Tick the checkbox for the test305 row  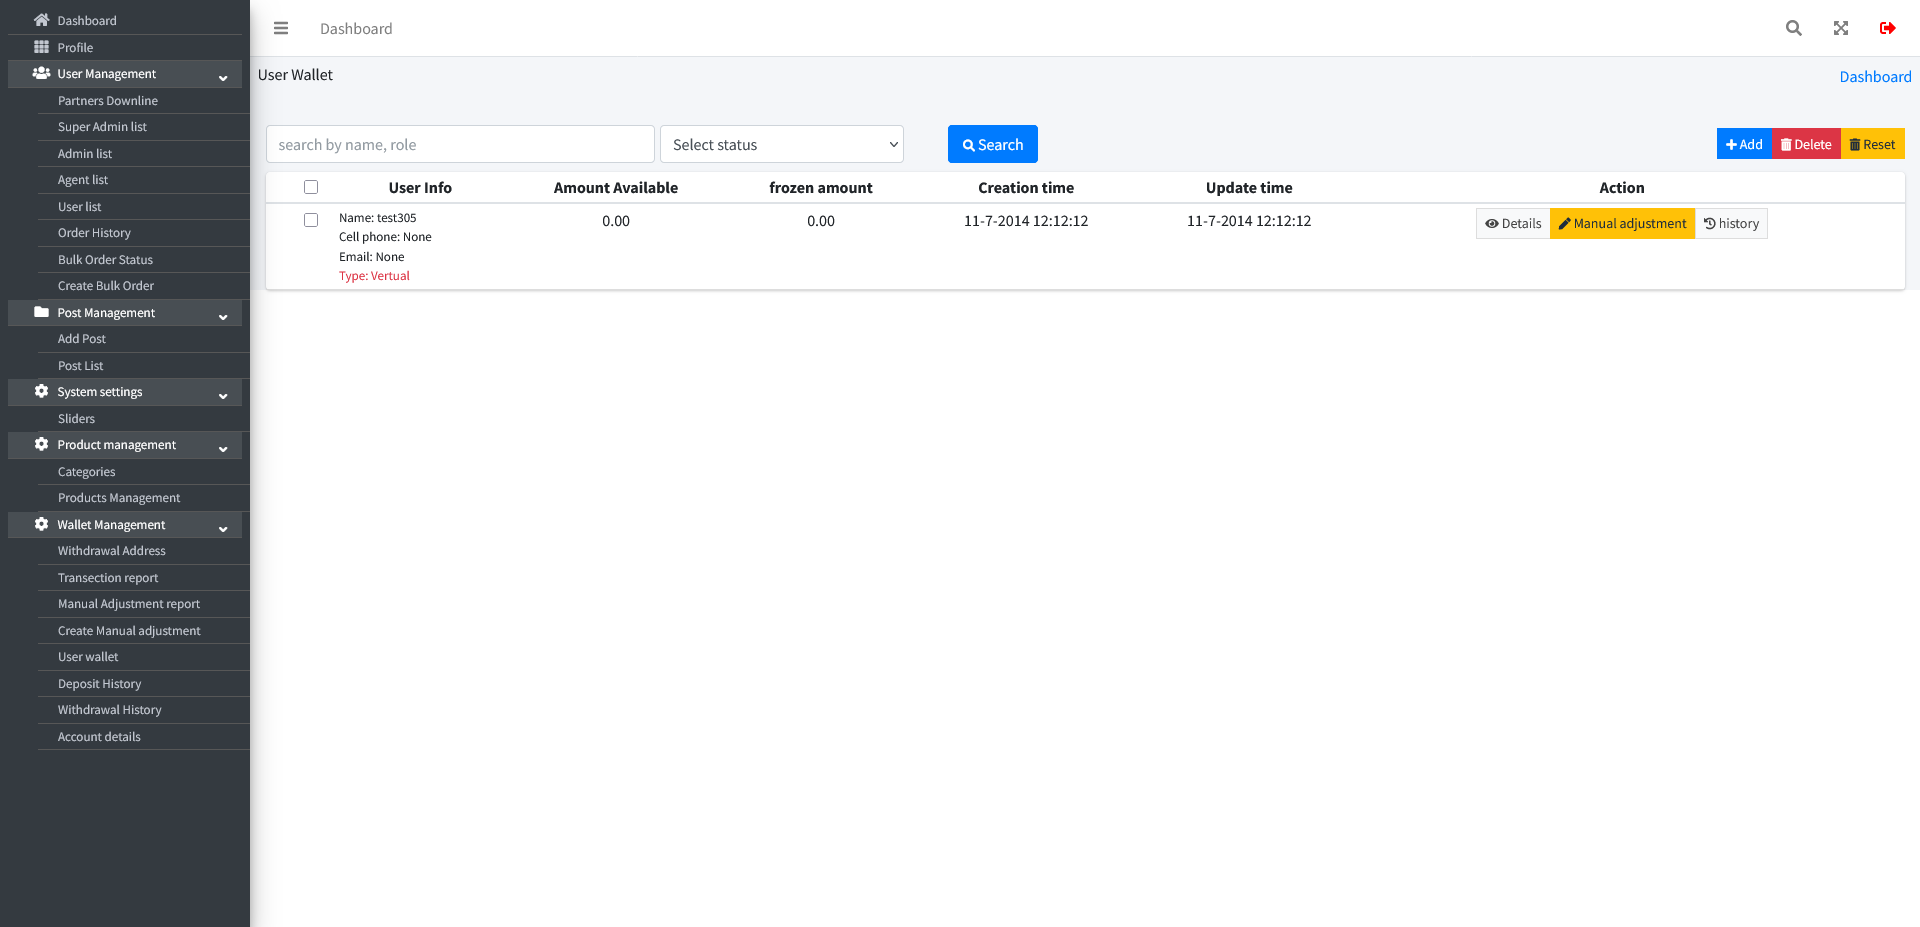coord(311,220)
